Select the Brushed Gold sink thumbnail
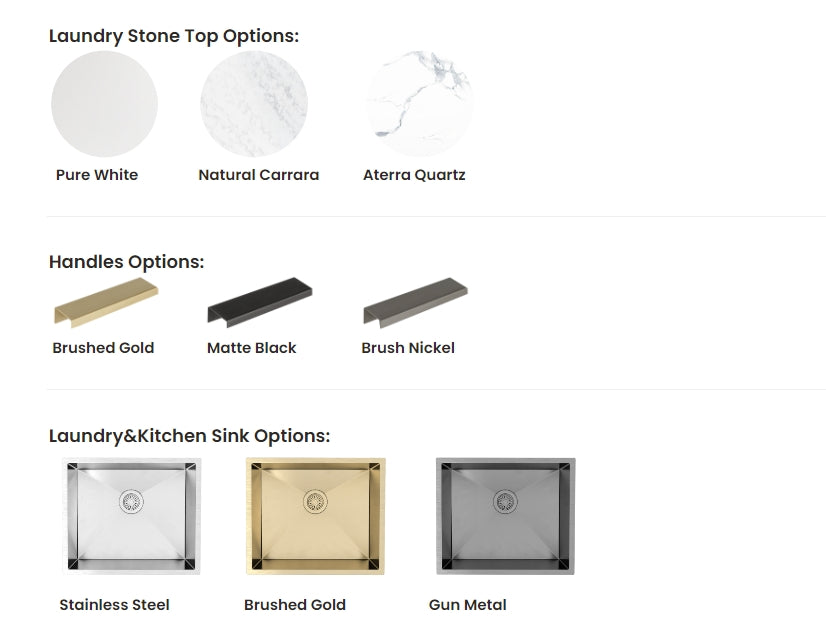Viewport: 826px width, 643px height. point(315,516)
